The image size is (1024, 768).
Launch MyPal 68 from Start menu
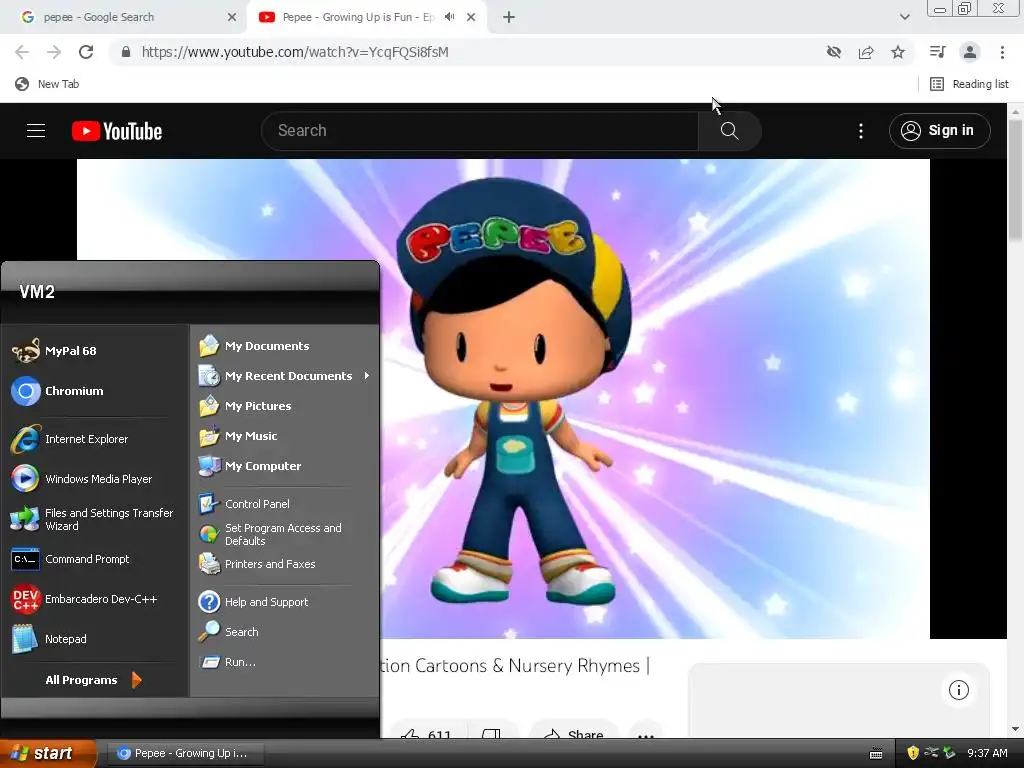pos(95,351)
